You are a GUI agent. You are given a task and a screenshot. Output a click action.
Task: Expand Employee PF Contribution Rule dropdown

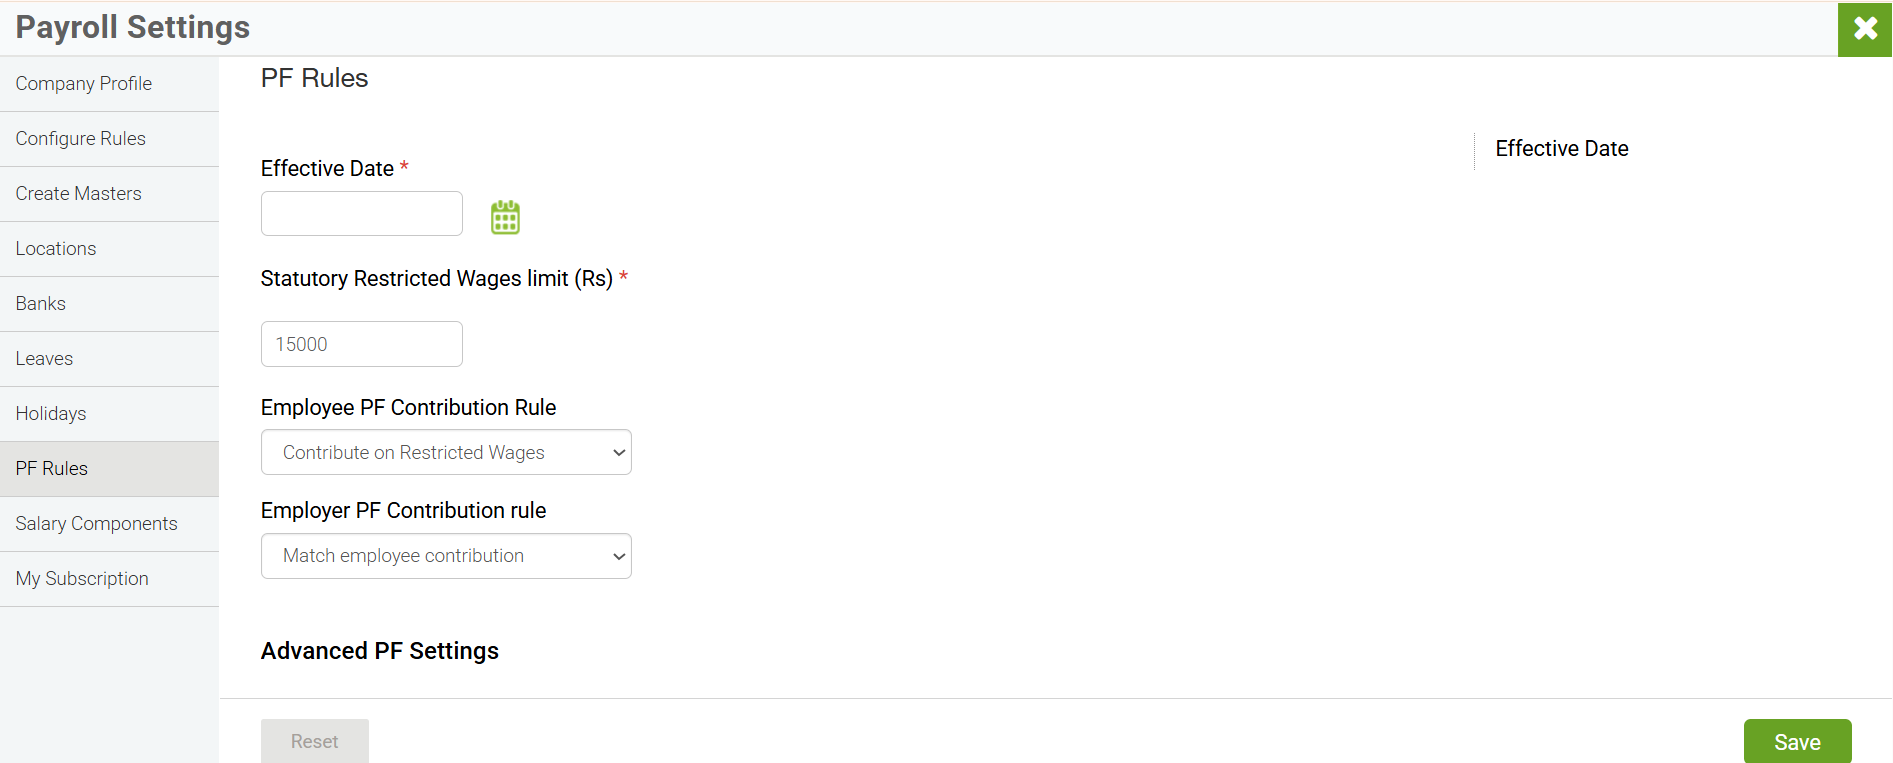446,453
